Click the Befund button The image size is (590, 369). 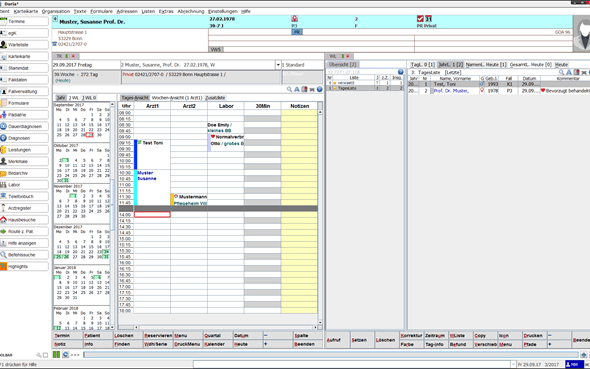pos(460,344)
